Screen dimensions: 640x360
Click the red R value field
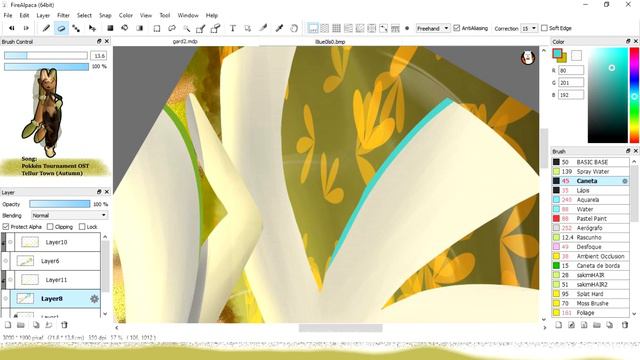point(571,70)
